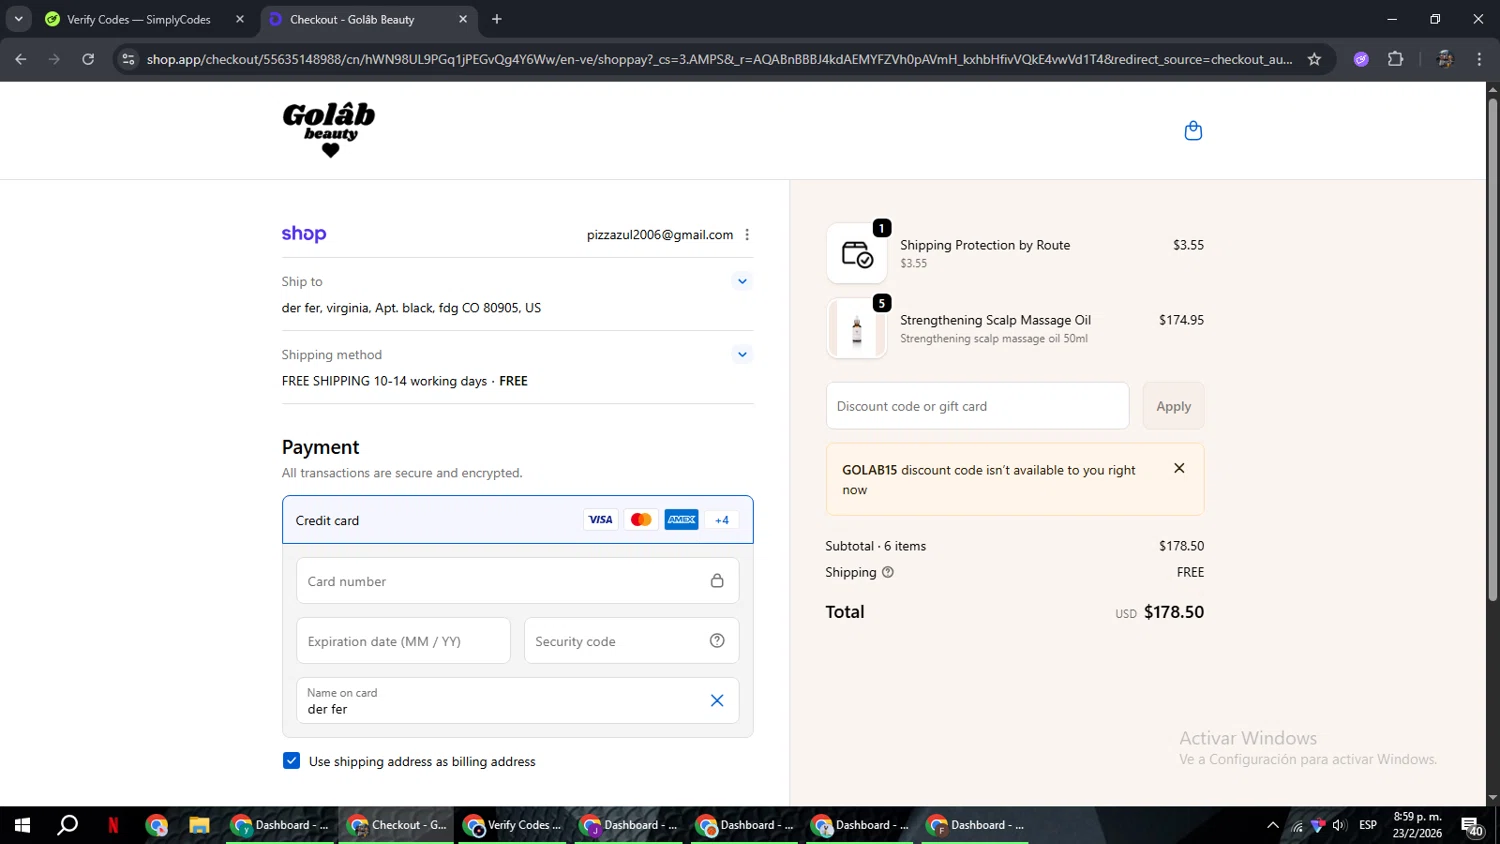The image size is (1500, 844).
Task: Click the Subtotal · 6 items label
Action: click(876, 546)
